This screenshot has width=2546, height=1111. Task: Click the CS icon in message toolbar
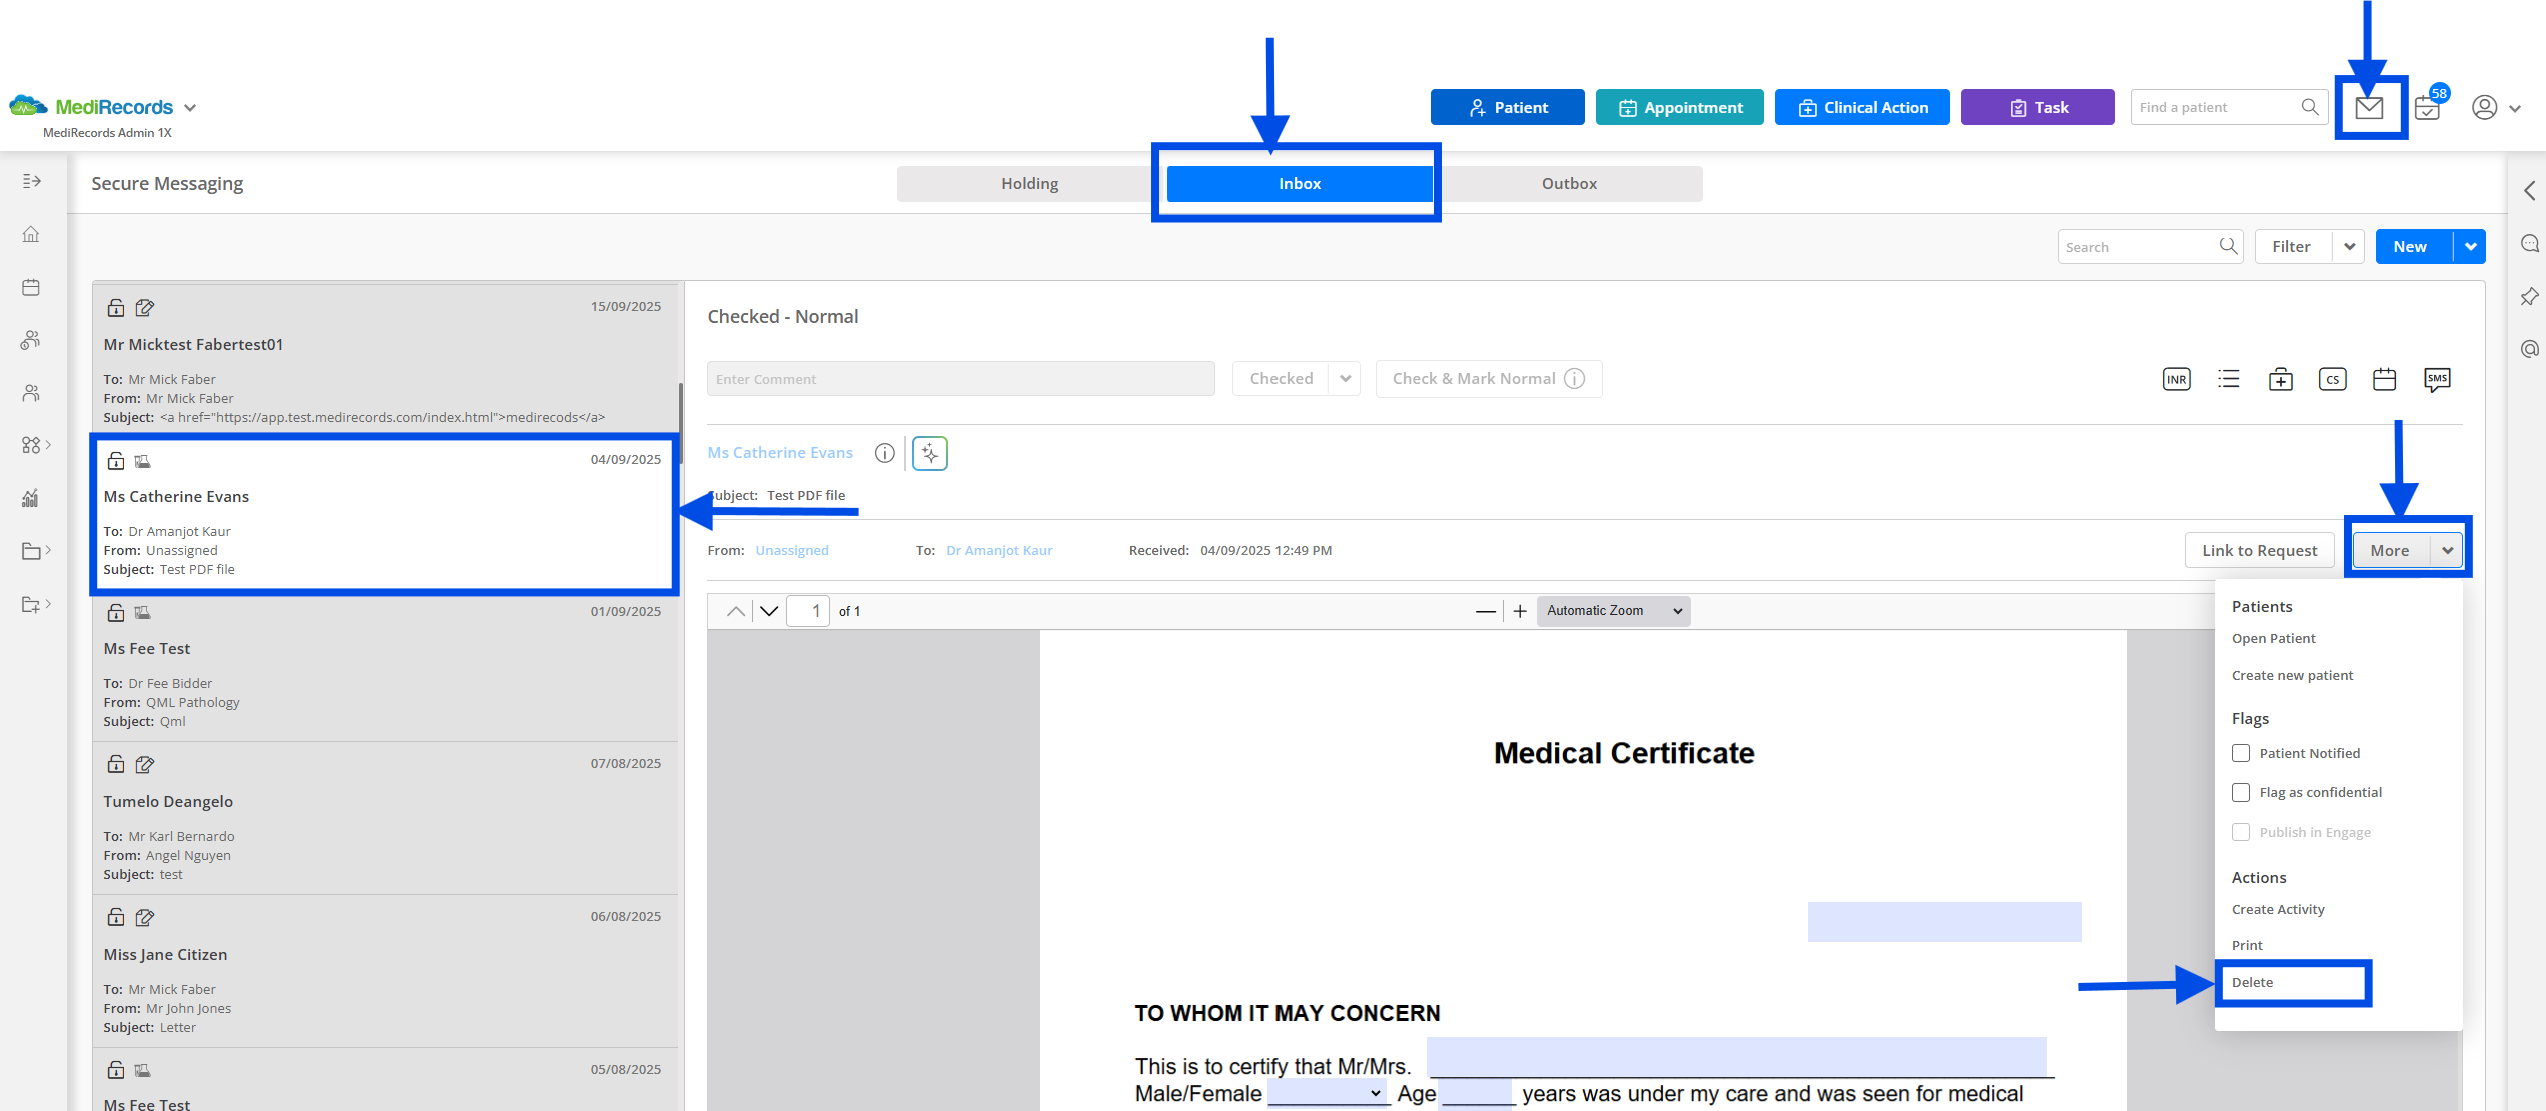click(2332, 379)
